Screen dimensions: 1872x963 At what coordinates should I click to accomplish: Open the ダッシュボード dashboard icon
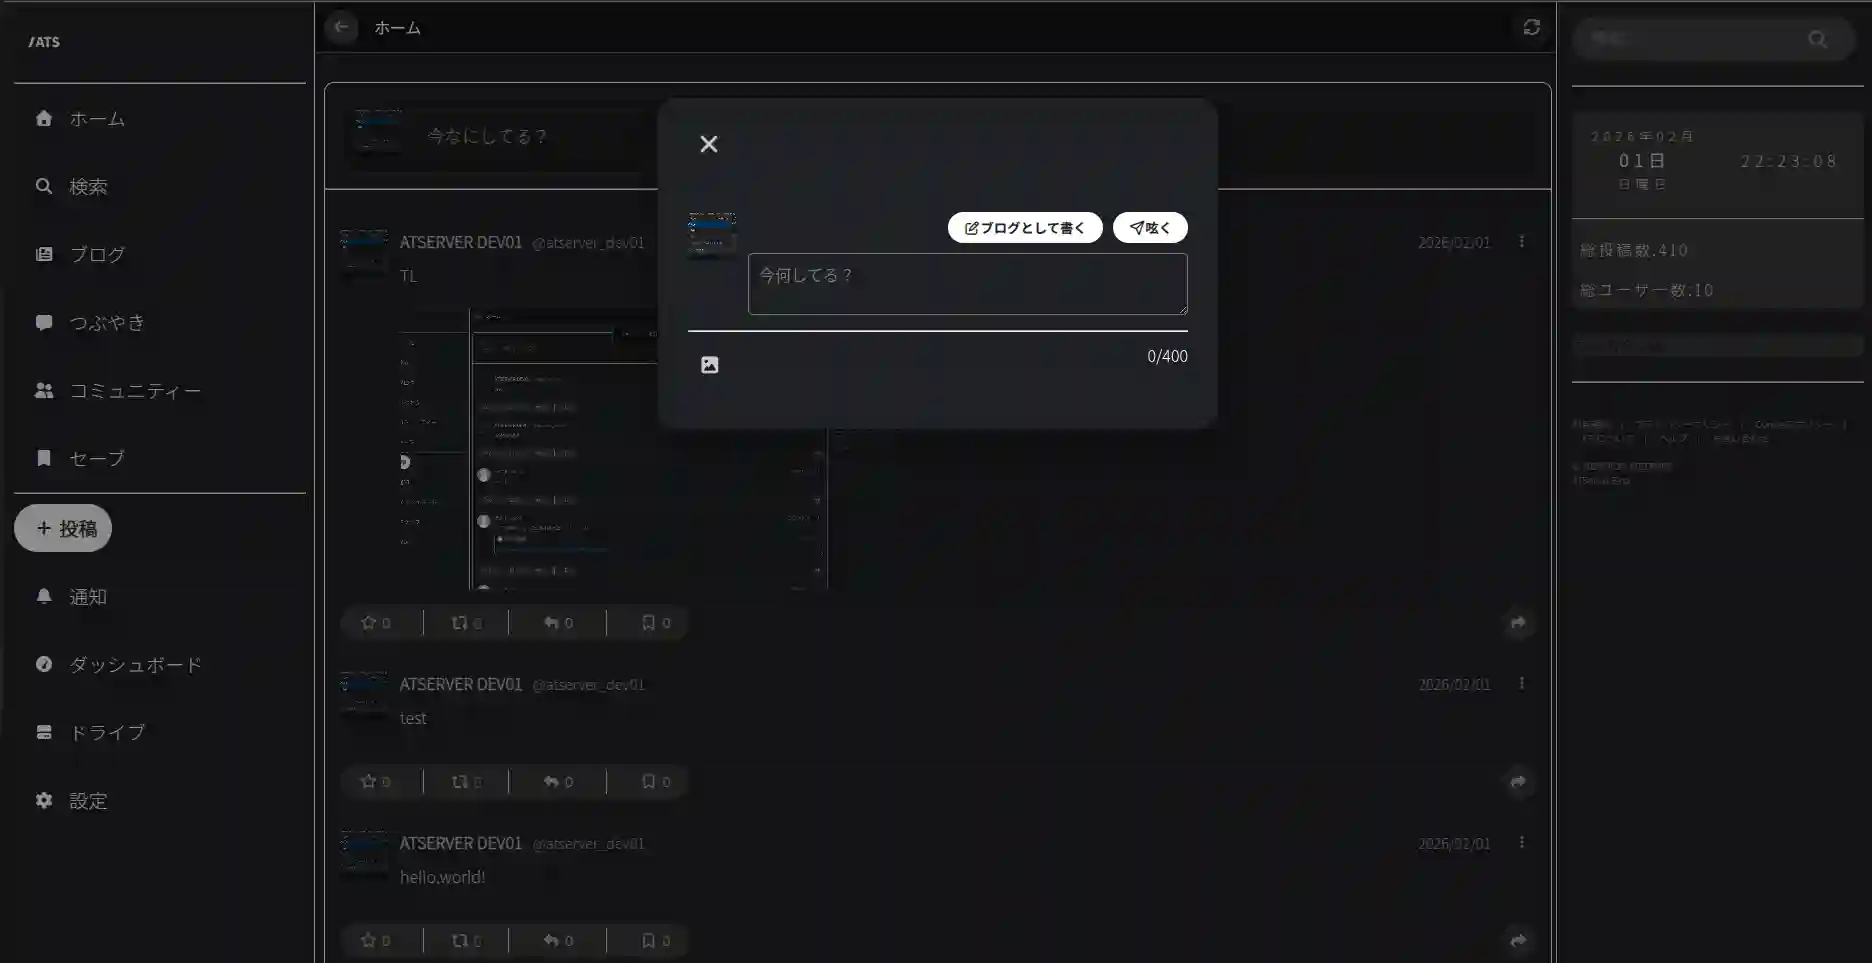pos(44,664)
